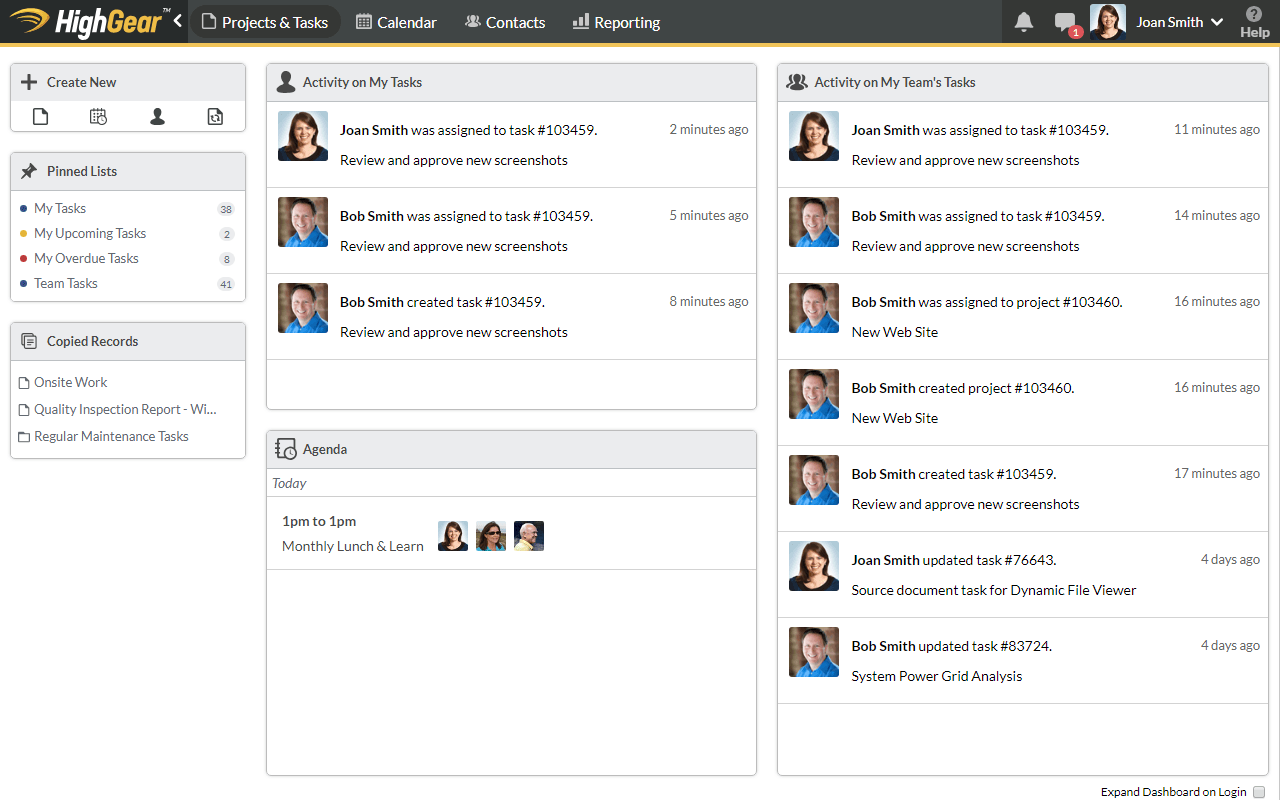1280x800 pixels.
Task: Click the new calendar event icon
Action: pyautogui.click(x=98, y=117)
